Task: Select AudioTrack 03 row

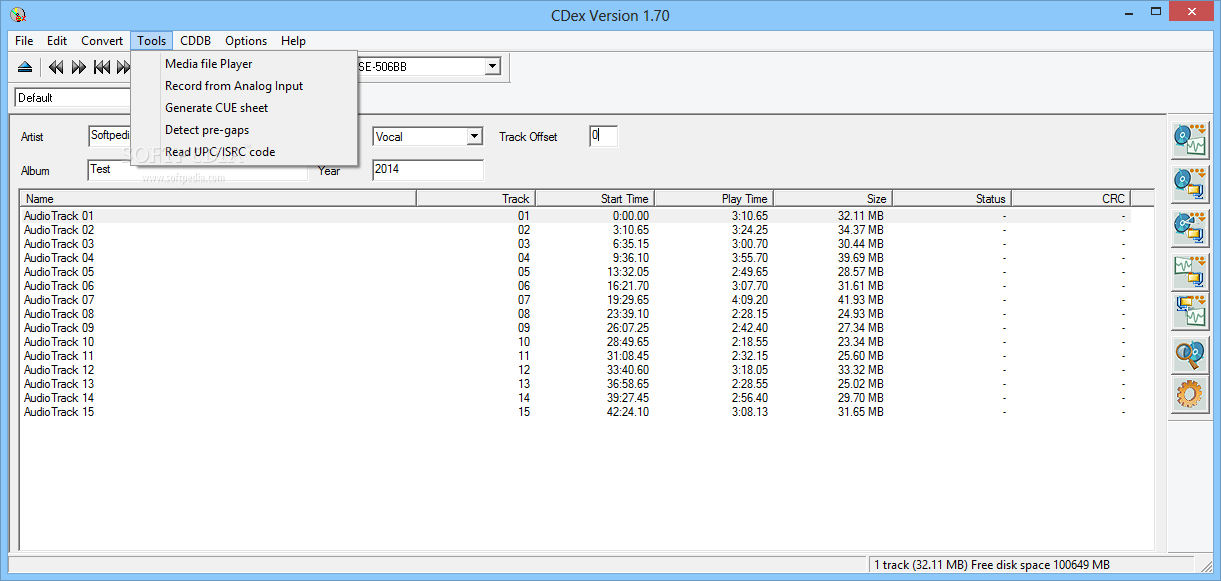Action: pyautogui.click(x=587, y=244)
